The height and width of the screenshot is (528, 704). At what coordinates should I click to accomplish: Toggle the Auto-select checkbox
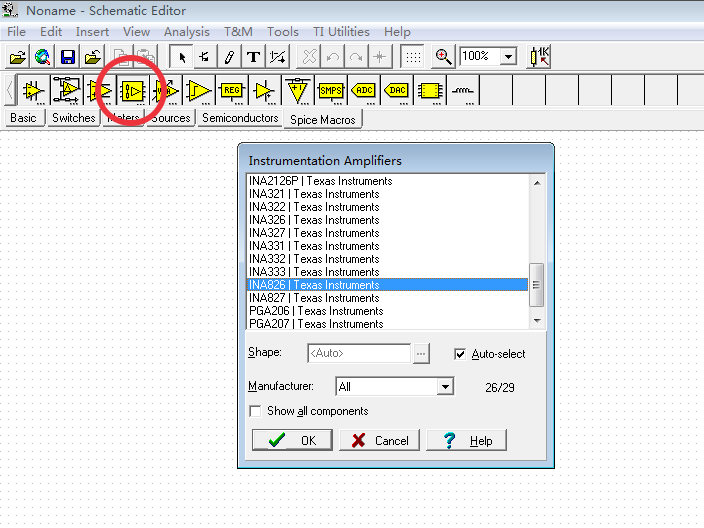460,354
